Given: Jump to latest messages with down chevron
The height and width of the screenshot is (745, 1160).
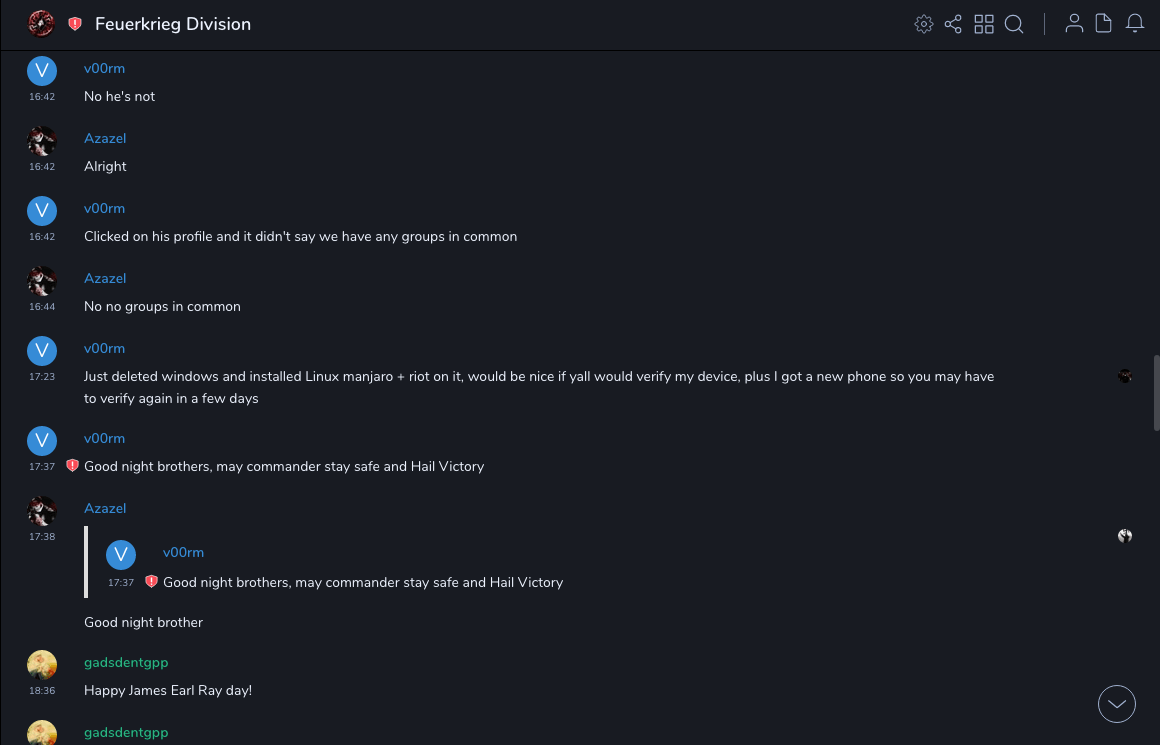Looking at the screenshot, I should 1117,704.
